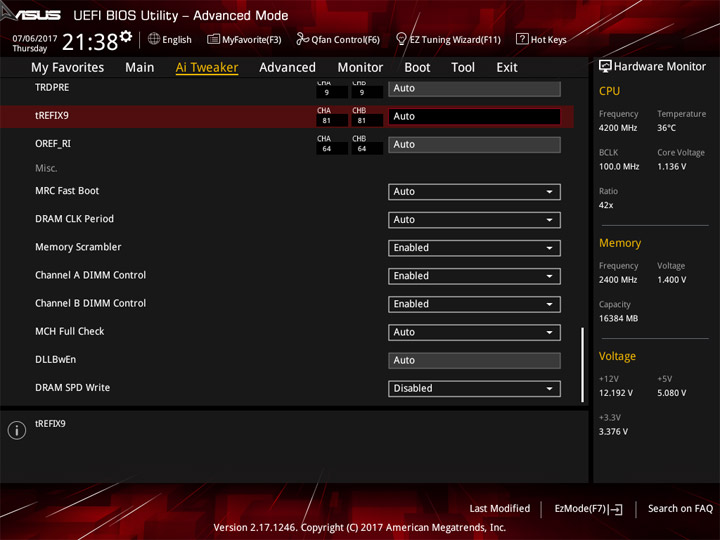The width and height of the screenshot is (720, 540).
Task: Select the Memory Scrambler label
Action: [x=78, y=247]
